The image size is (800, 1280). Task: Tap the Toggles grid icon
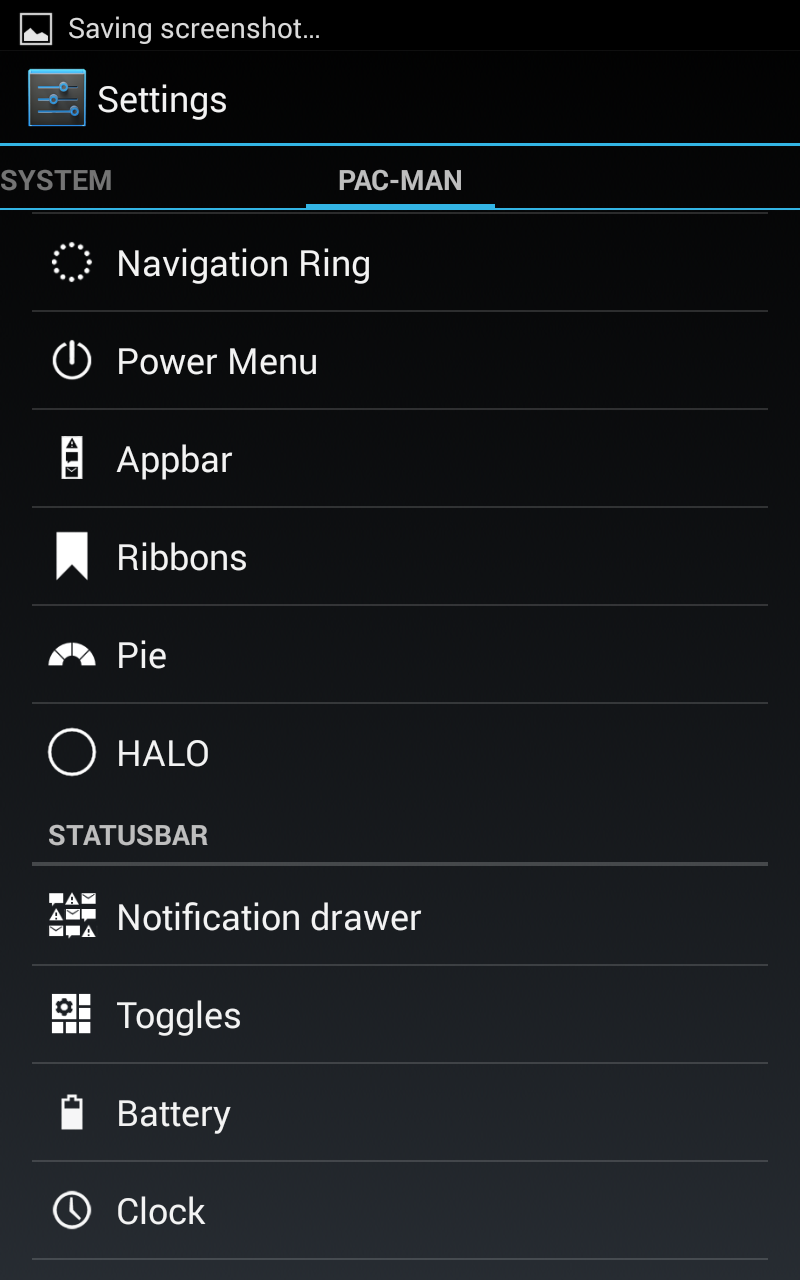72,1014
